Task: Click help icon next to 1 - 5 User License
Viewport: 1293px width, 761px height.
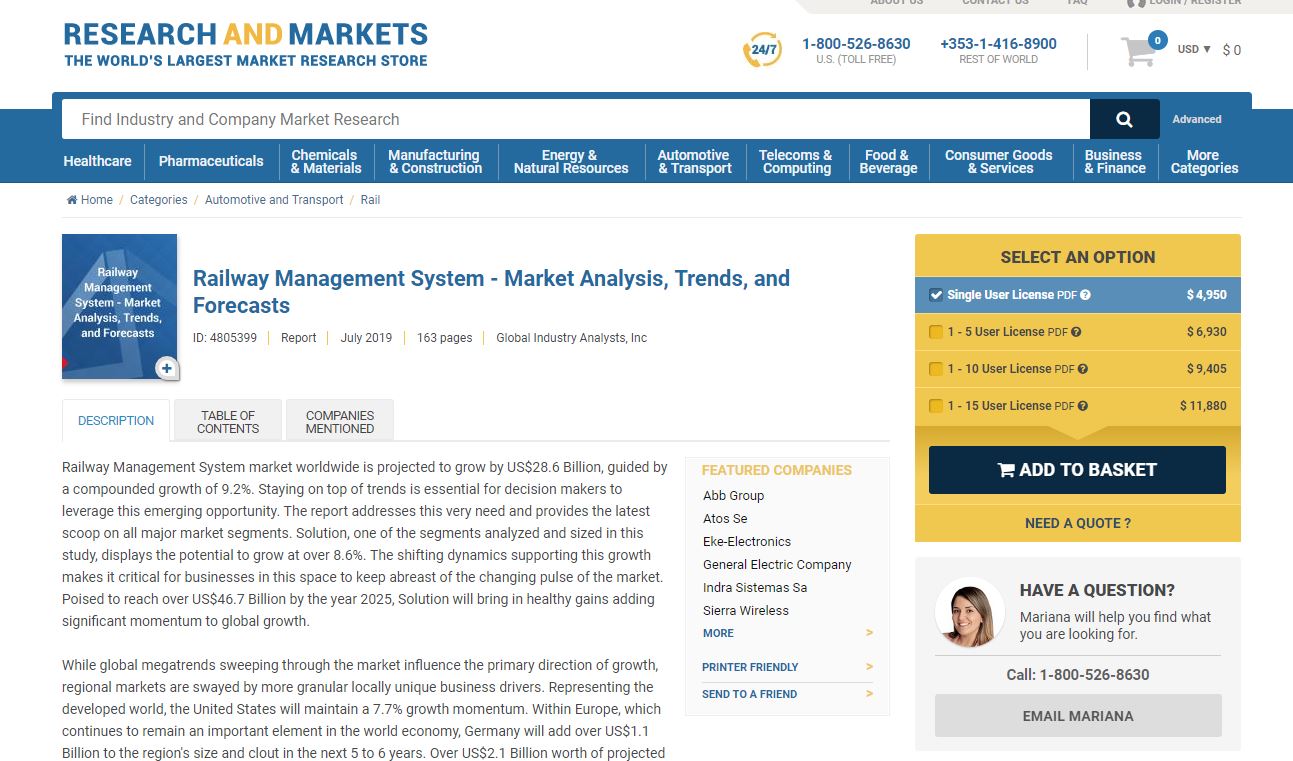Action: click(x=1076, y=332)
